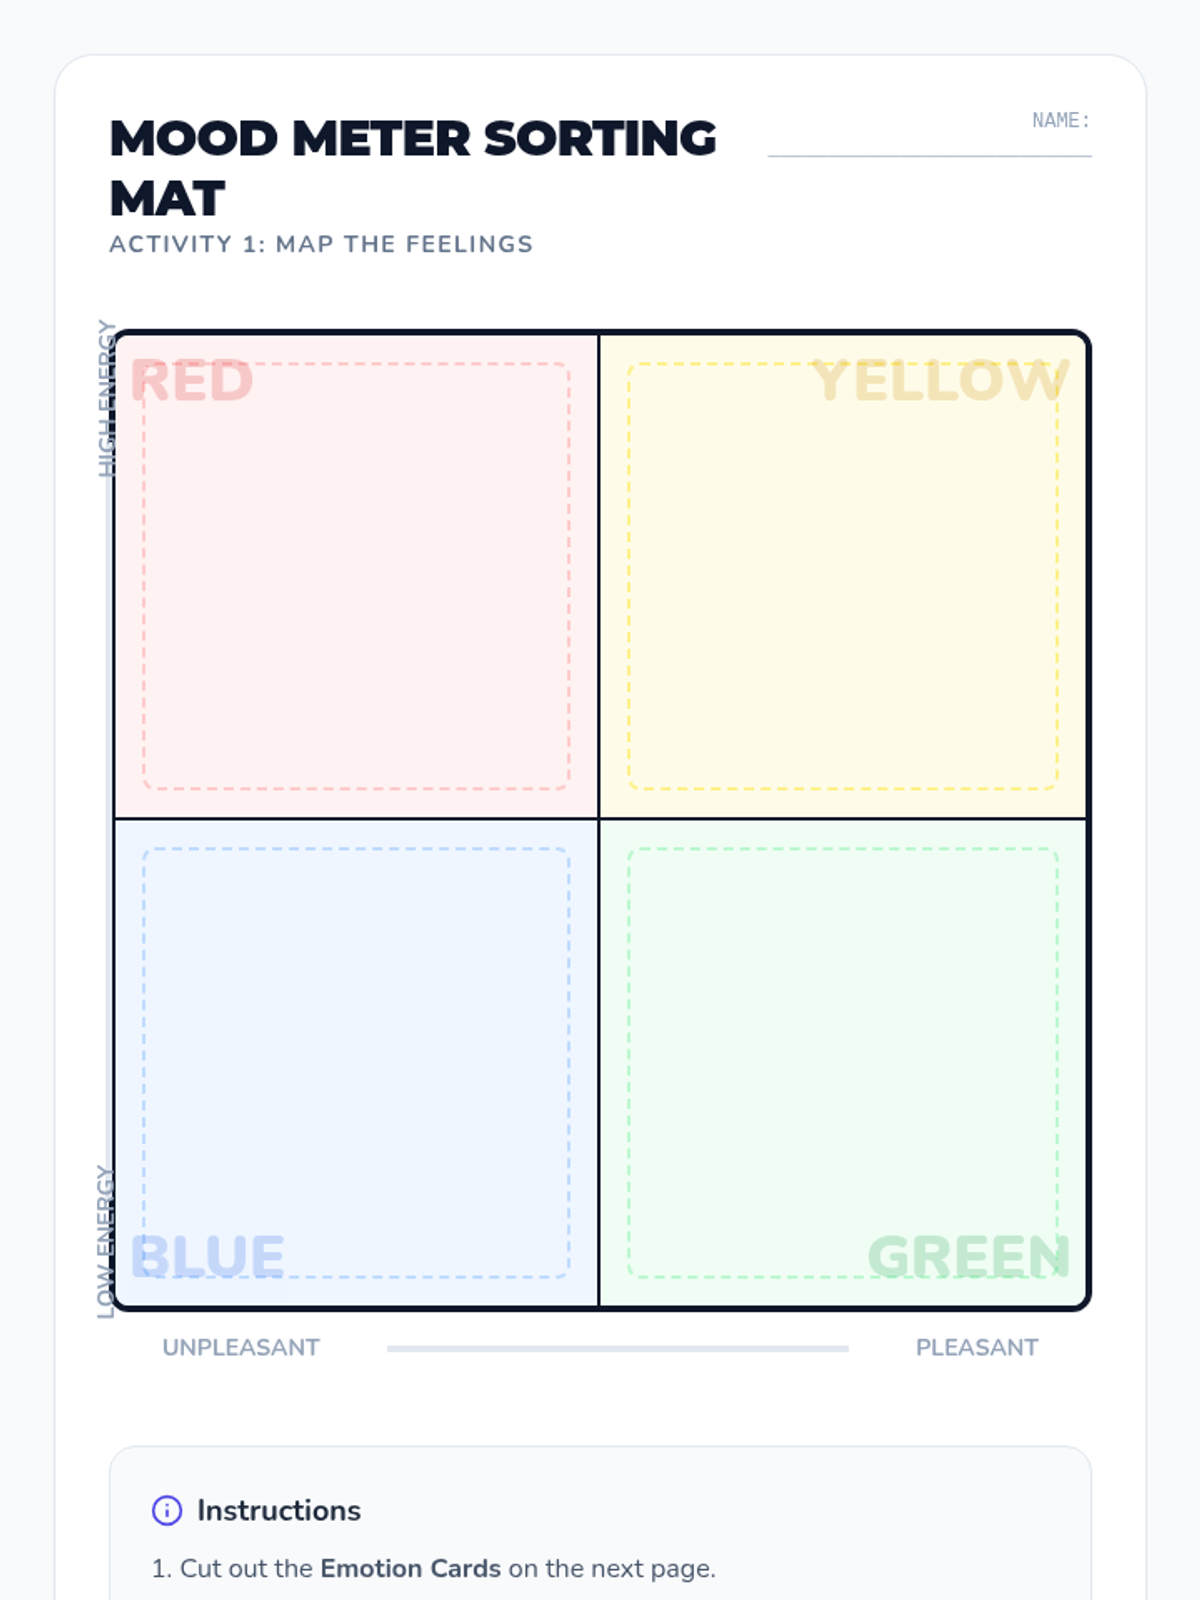This screenshot has width=1200, height=1600.
Task: Select the yellow quadrant drop zone
Action: pos(842,576)
